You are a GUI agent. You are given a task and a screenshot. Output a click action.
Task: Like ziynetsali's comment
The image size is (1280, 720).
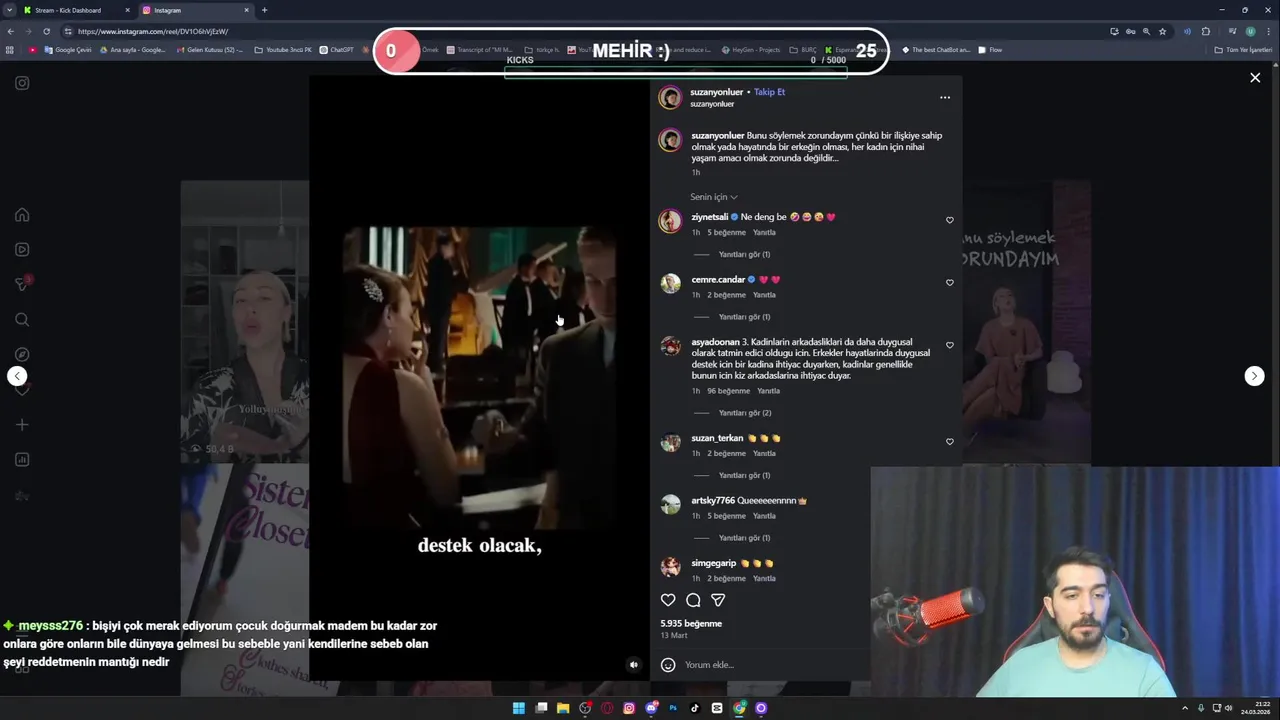click(949, 220)
